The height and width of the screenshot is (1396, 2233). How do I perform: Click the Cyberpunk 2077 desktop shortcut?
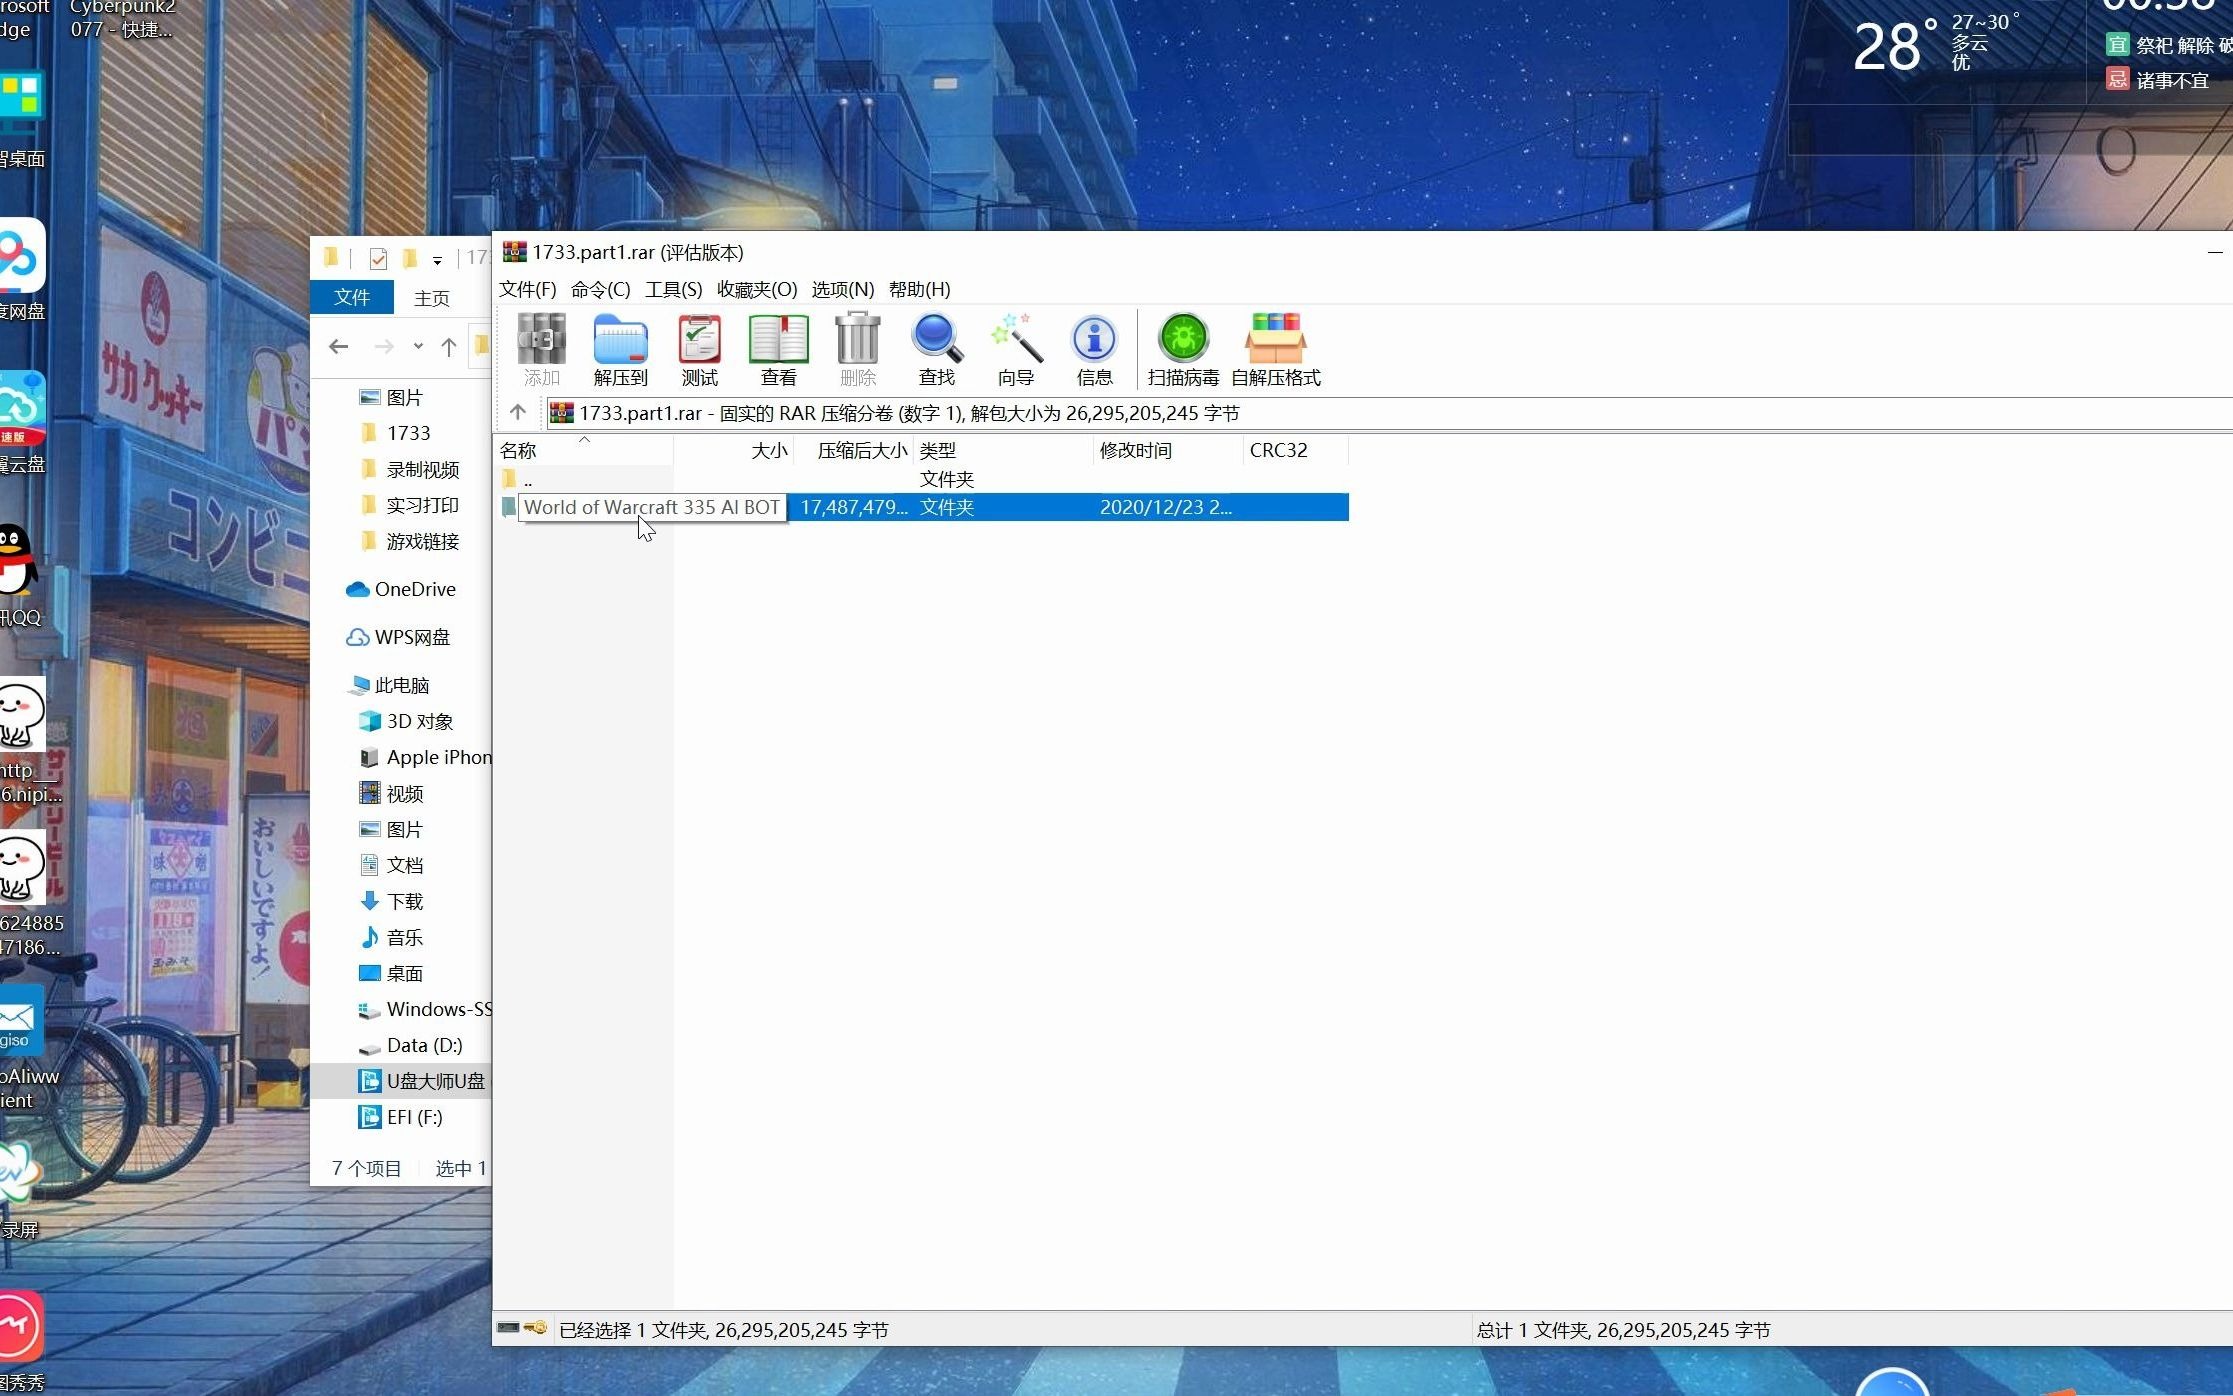(121, 20)
